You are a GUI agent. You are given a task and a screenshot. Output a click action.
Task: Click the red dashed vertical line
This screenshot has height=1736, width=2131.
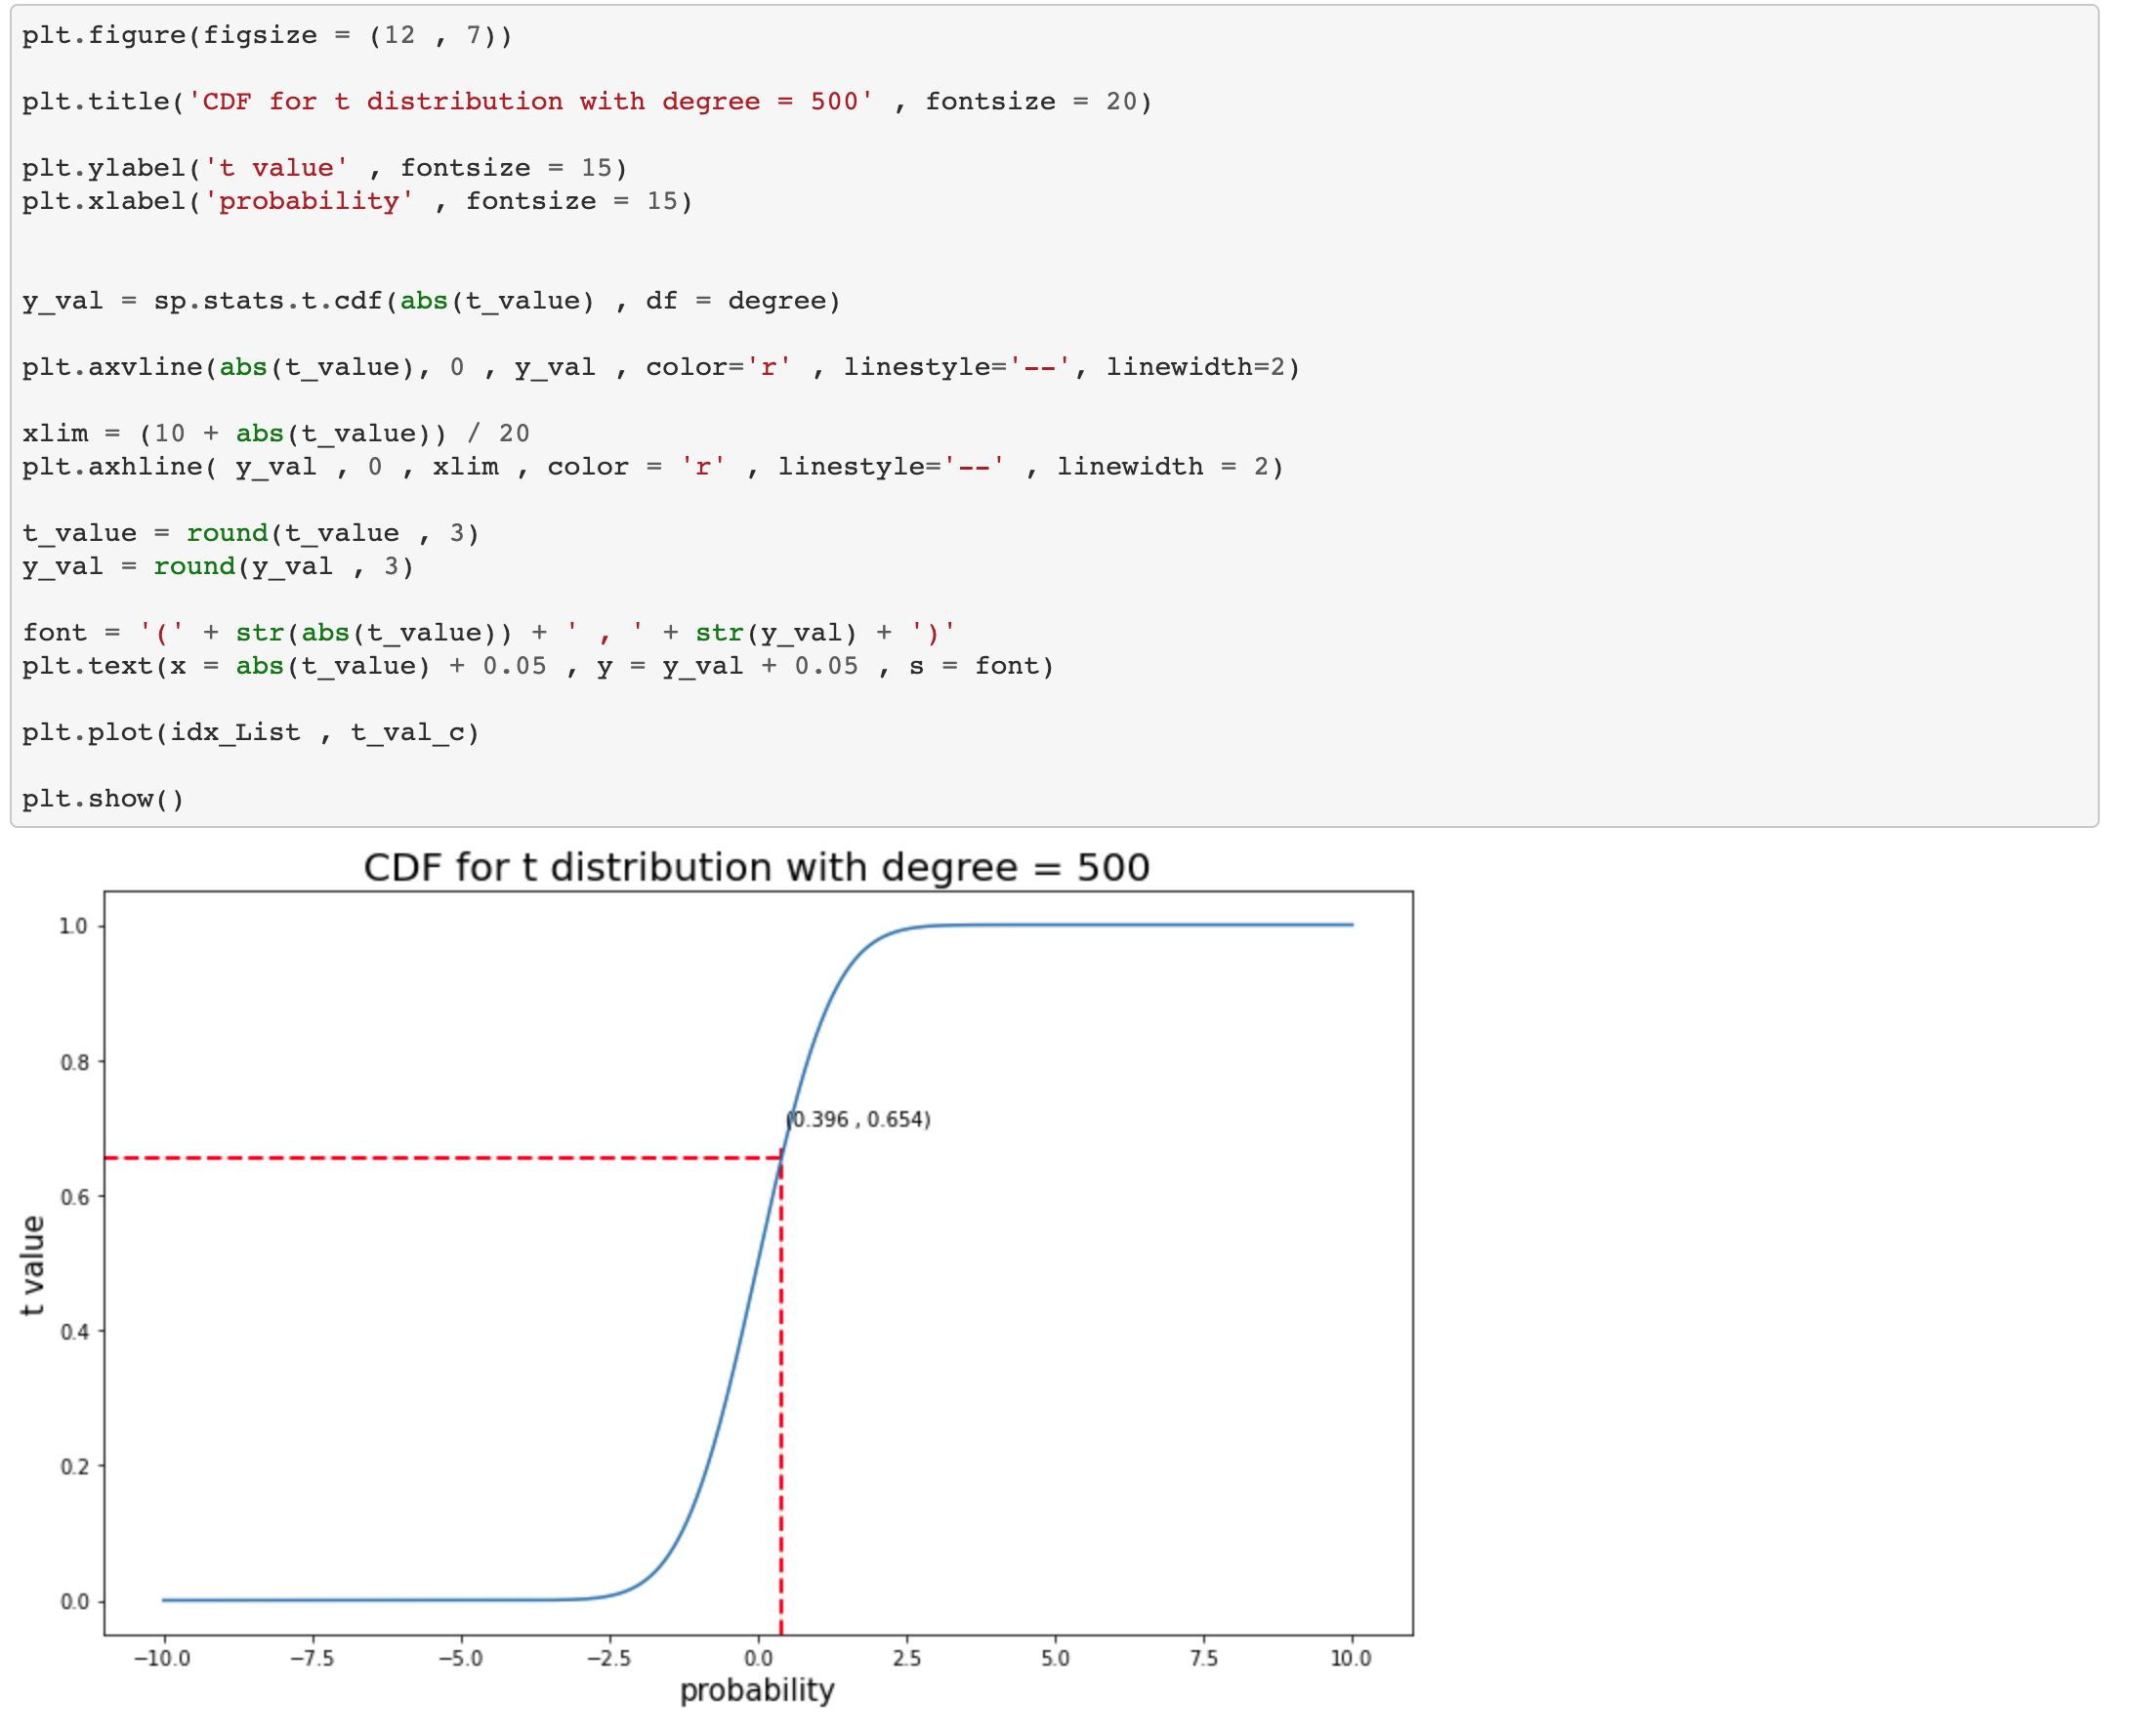point(781,1400)
